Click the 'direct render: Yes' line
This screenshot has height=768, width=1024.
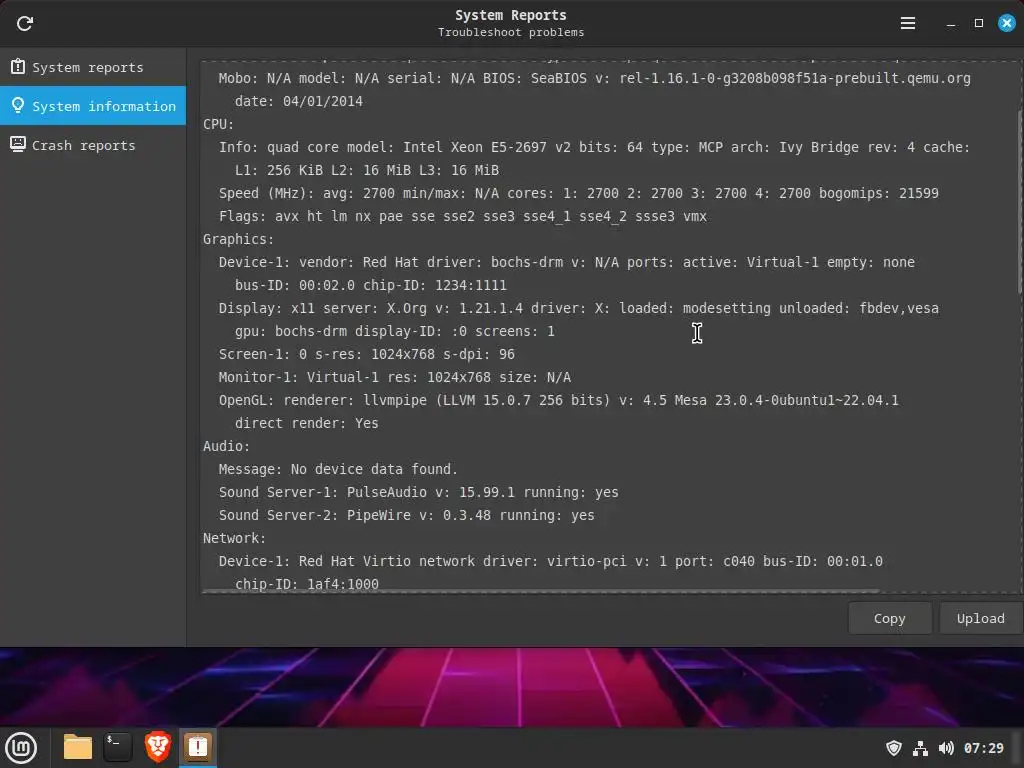click(307, 423)
